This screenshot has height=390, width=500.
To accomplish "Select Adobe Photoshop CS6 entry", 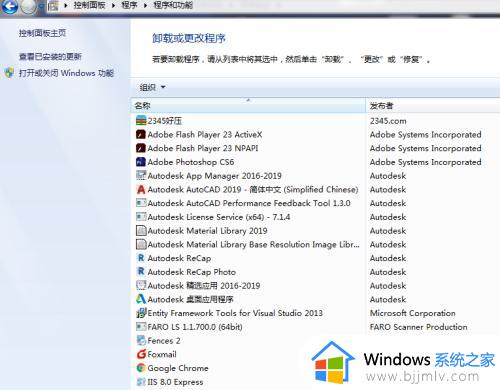I will coord(191,162).
